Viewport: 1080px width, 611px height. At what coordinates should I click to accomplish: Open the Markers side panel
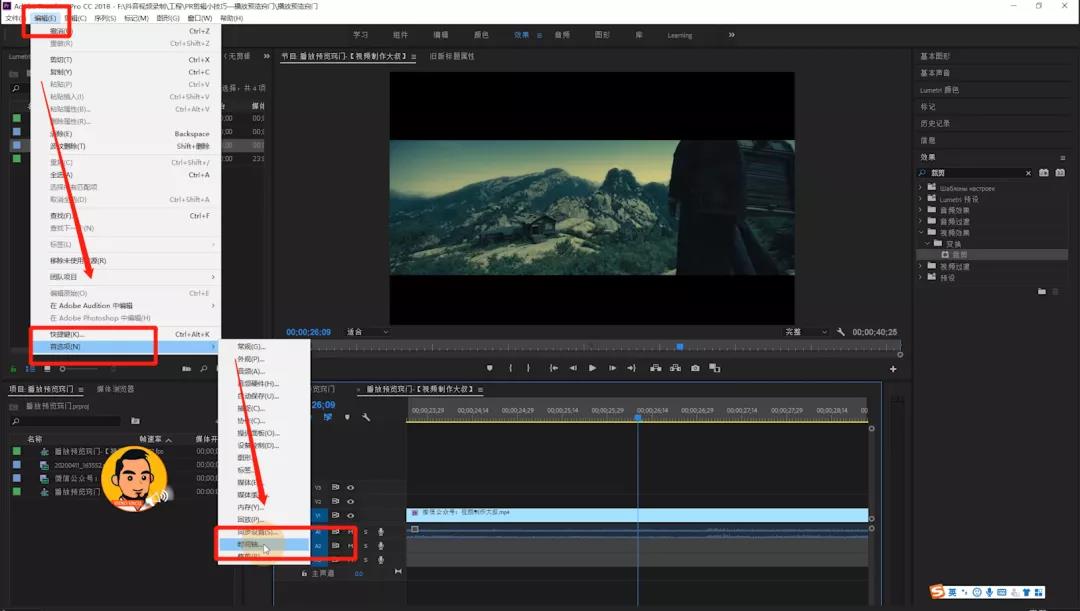pyautogui.click(x=928, y=107)
